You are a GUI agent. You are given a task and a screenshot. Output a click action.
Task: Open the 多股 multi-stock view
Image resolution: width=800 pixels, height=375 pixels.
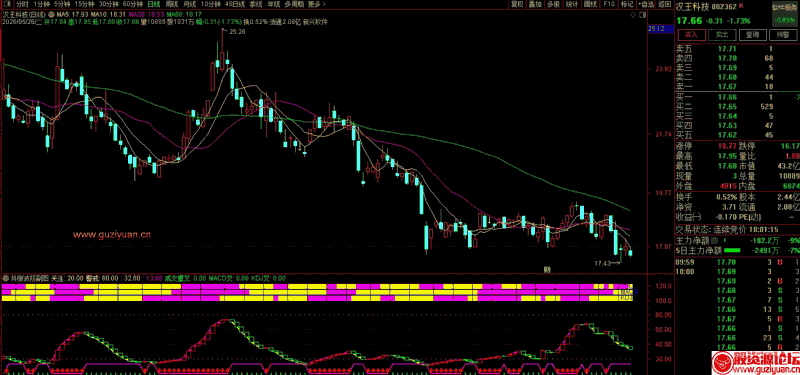[x=553, y=4]
